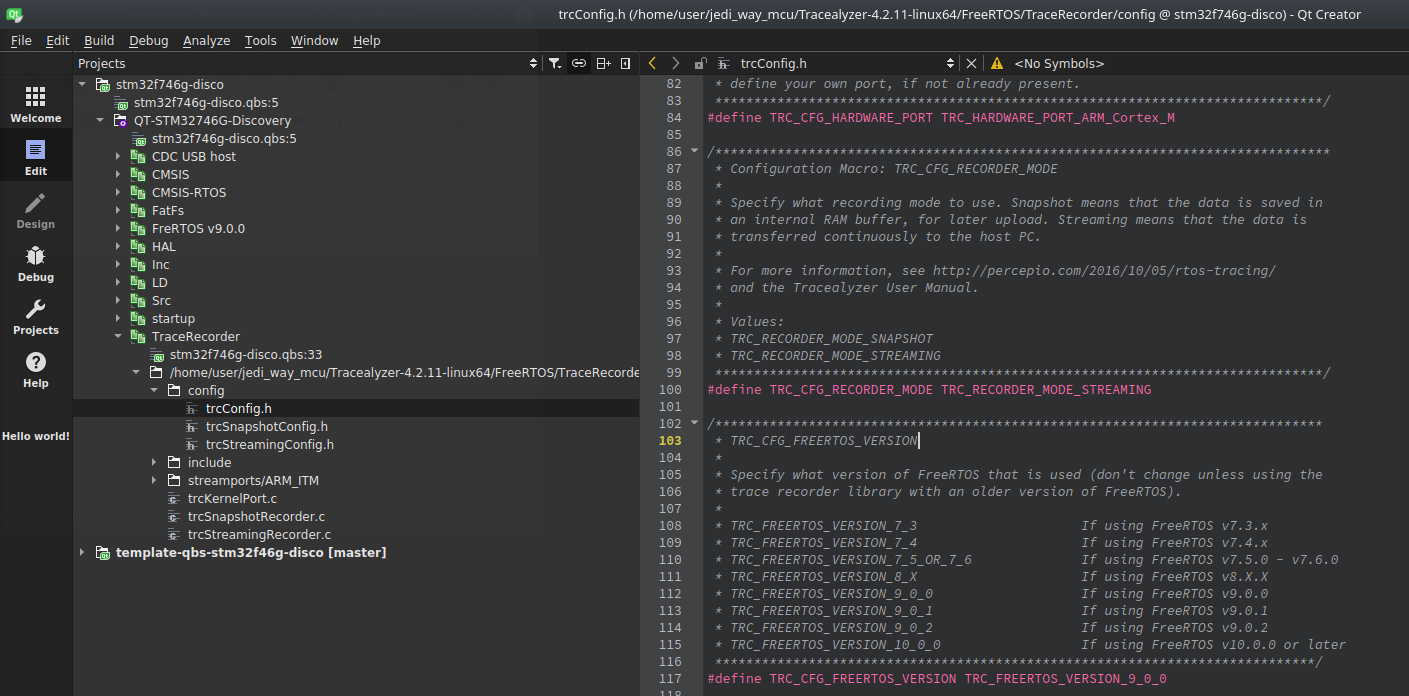Viewport: 1409px width, 696px height.
Task: Open trcStreamingConfig.h file
Action: (269, 445)
